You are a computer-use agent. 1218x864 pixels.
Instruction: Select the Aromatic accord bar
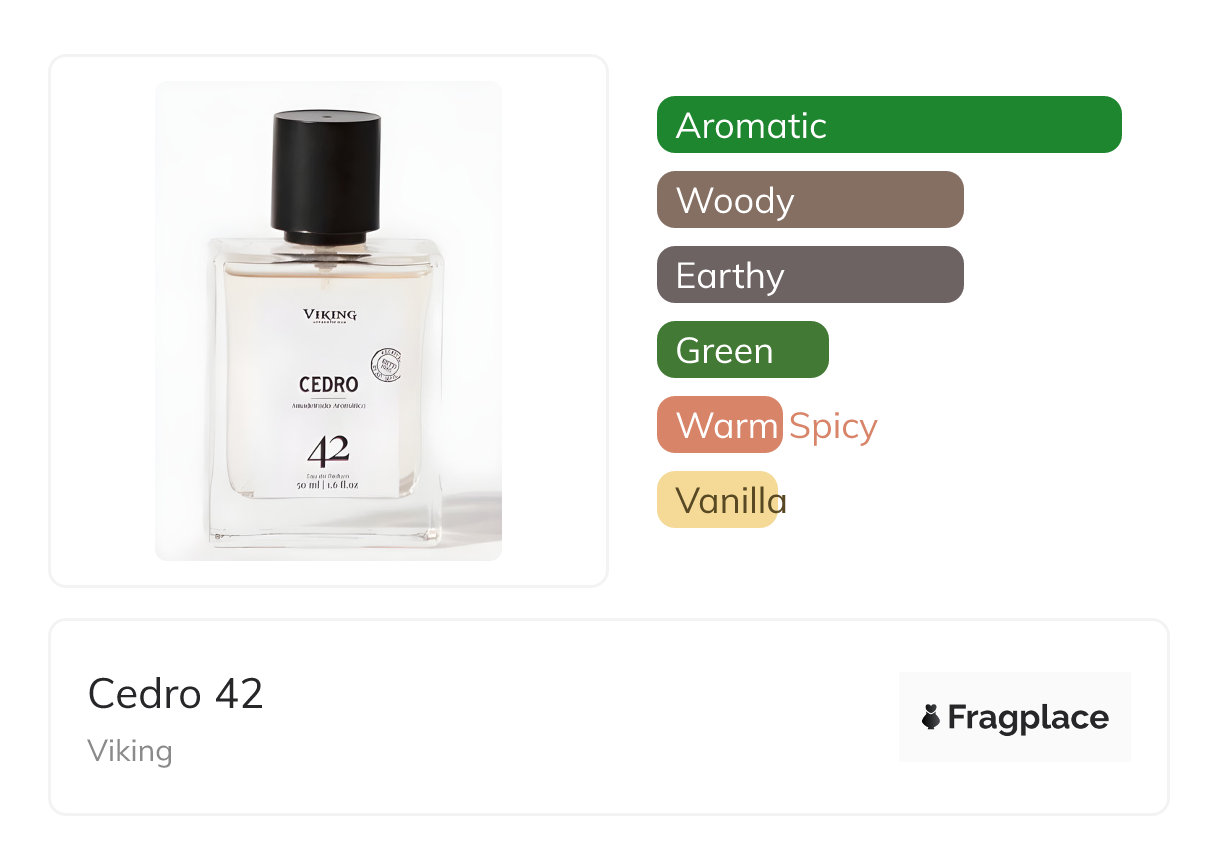[x=889, y=125]
